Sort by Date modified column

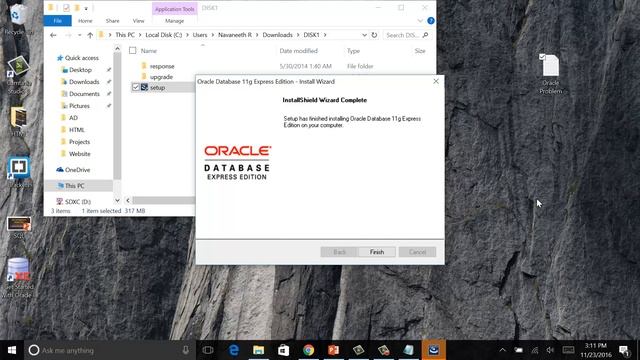298,51
